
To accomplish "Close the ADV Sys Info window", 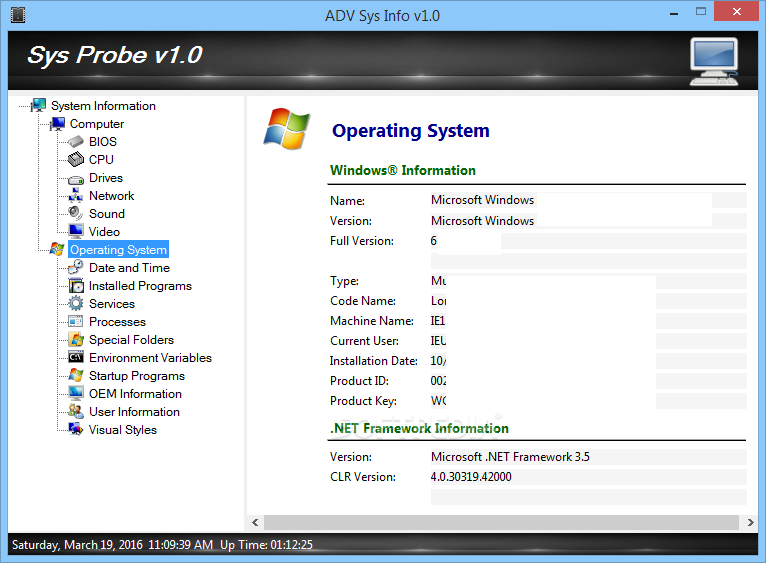I will coord(737,11).
